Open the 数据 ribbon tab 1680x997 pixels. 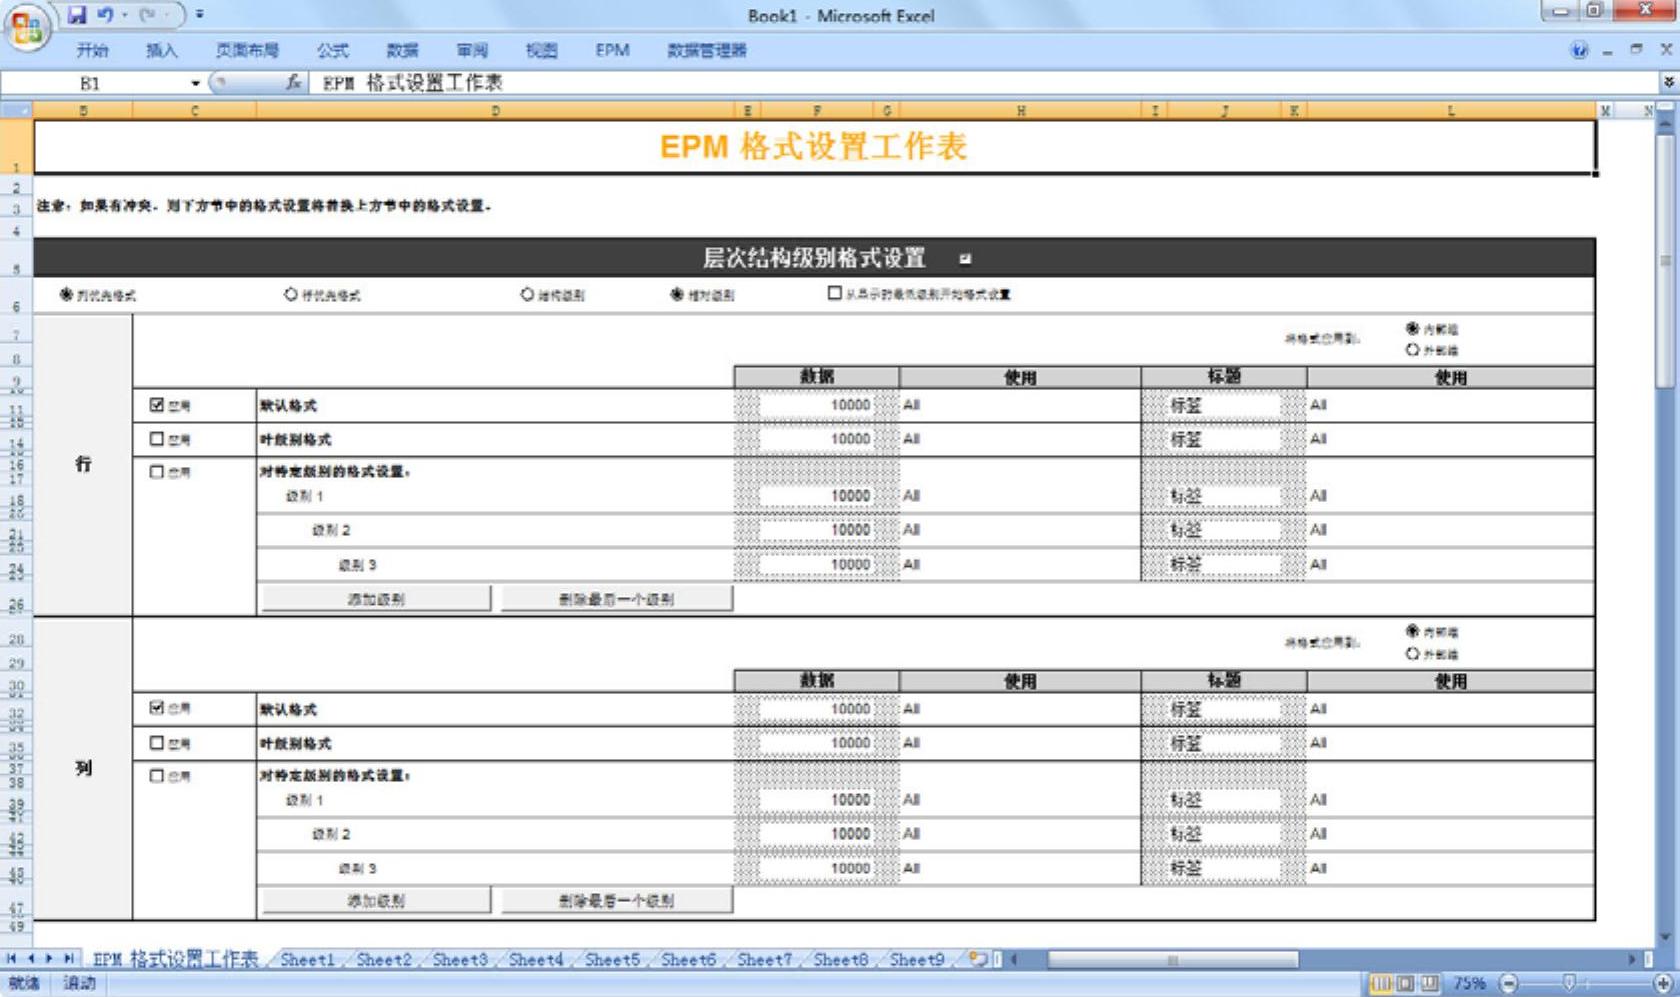(x=403, y=50)
